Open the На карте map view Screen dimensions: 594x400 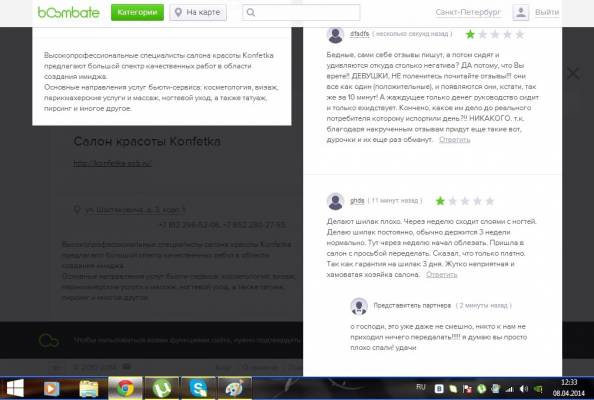click(198, 12)
